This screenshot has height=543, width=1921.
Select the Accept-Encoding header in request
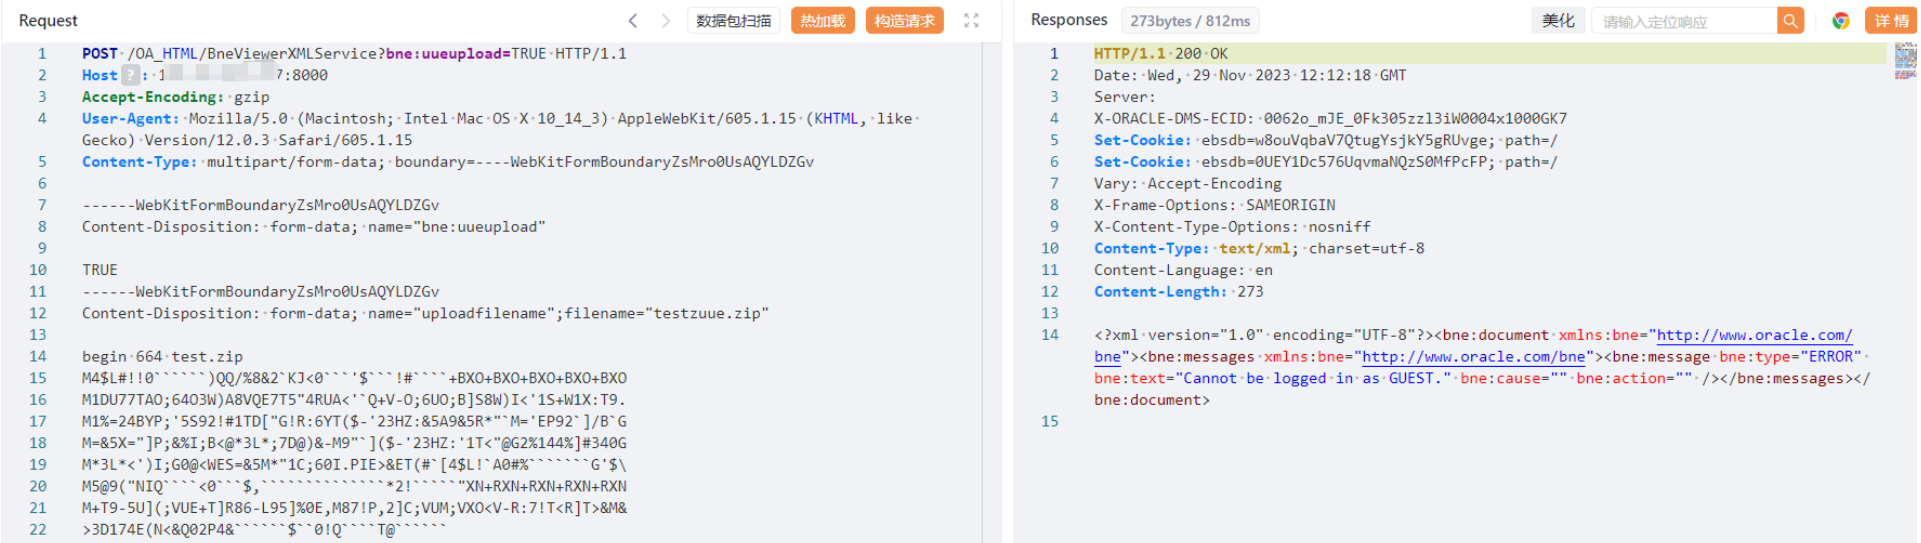(153, 97)
